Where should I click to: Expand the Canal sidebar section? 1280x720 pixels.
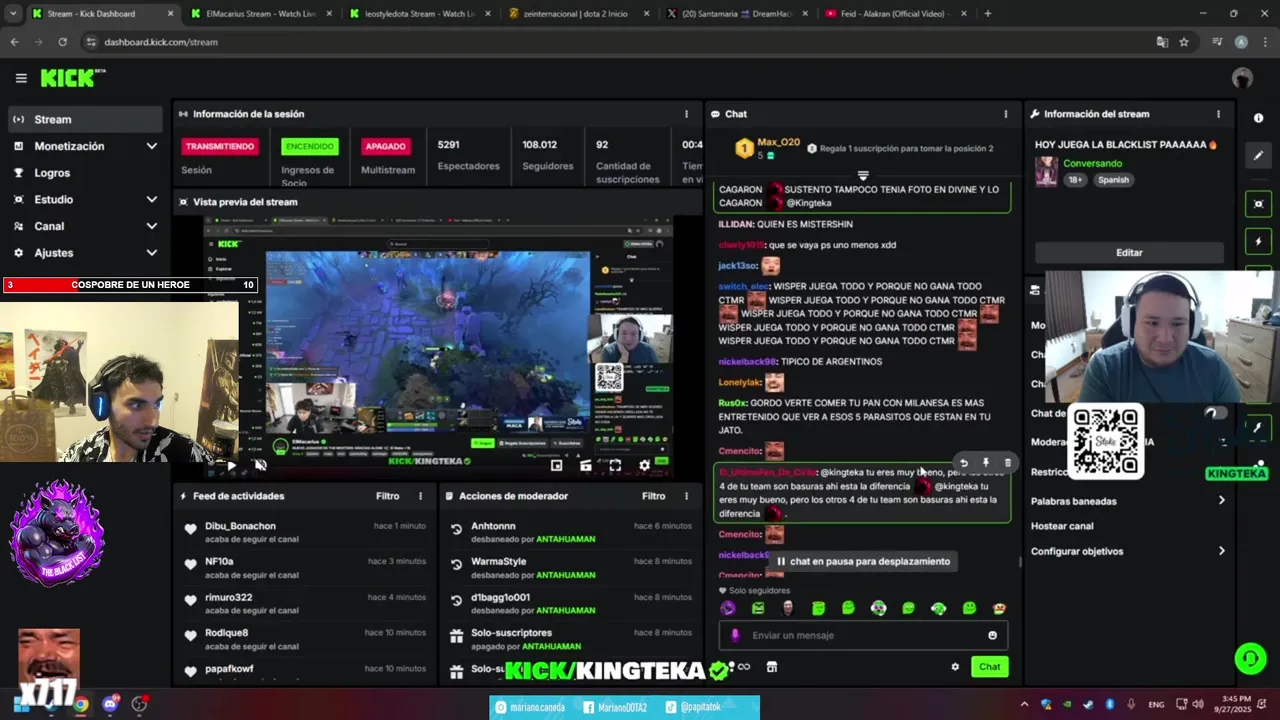(151, 226)
